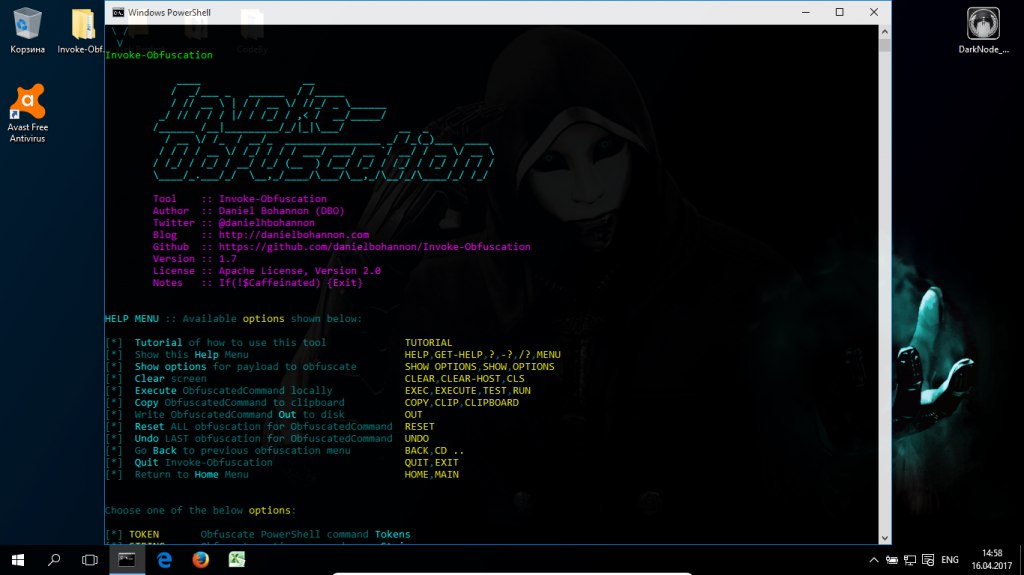Click 'Choose one of the below options' line
The image size is (1024, 575).
pos(200,510)
